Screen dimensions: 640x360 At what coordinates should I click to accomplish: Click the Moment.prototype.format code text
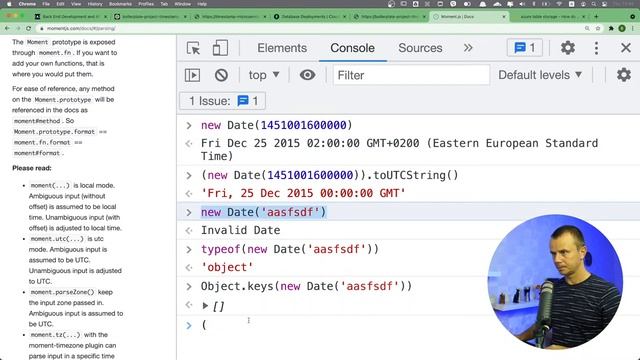[54, 132]
